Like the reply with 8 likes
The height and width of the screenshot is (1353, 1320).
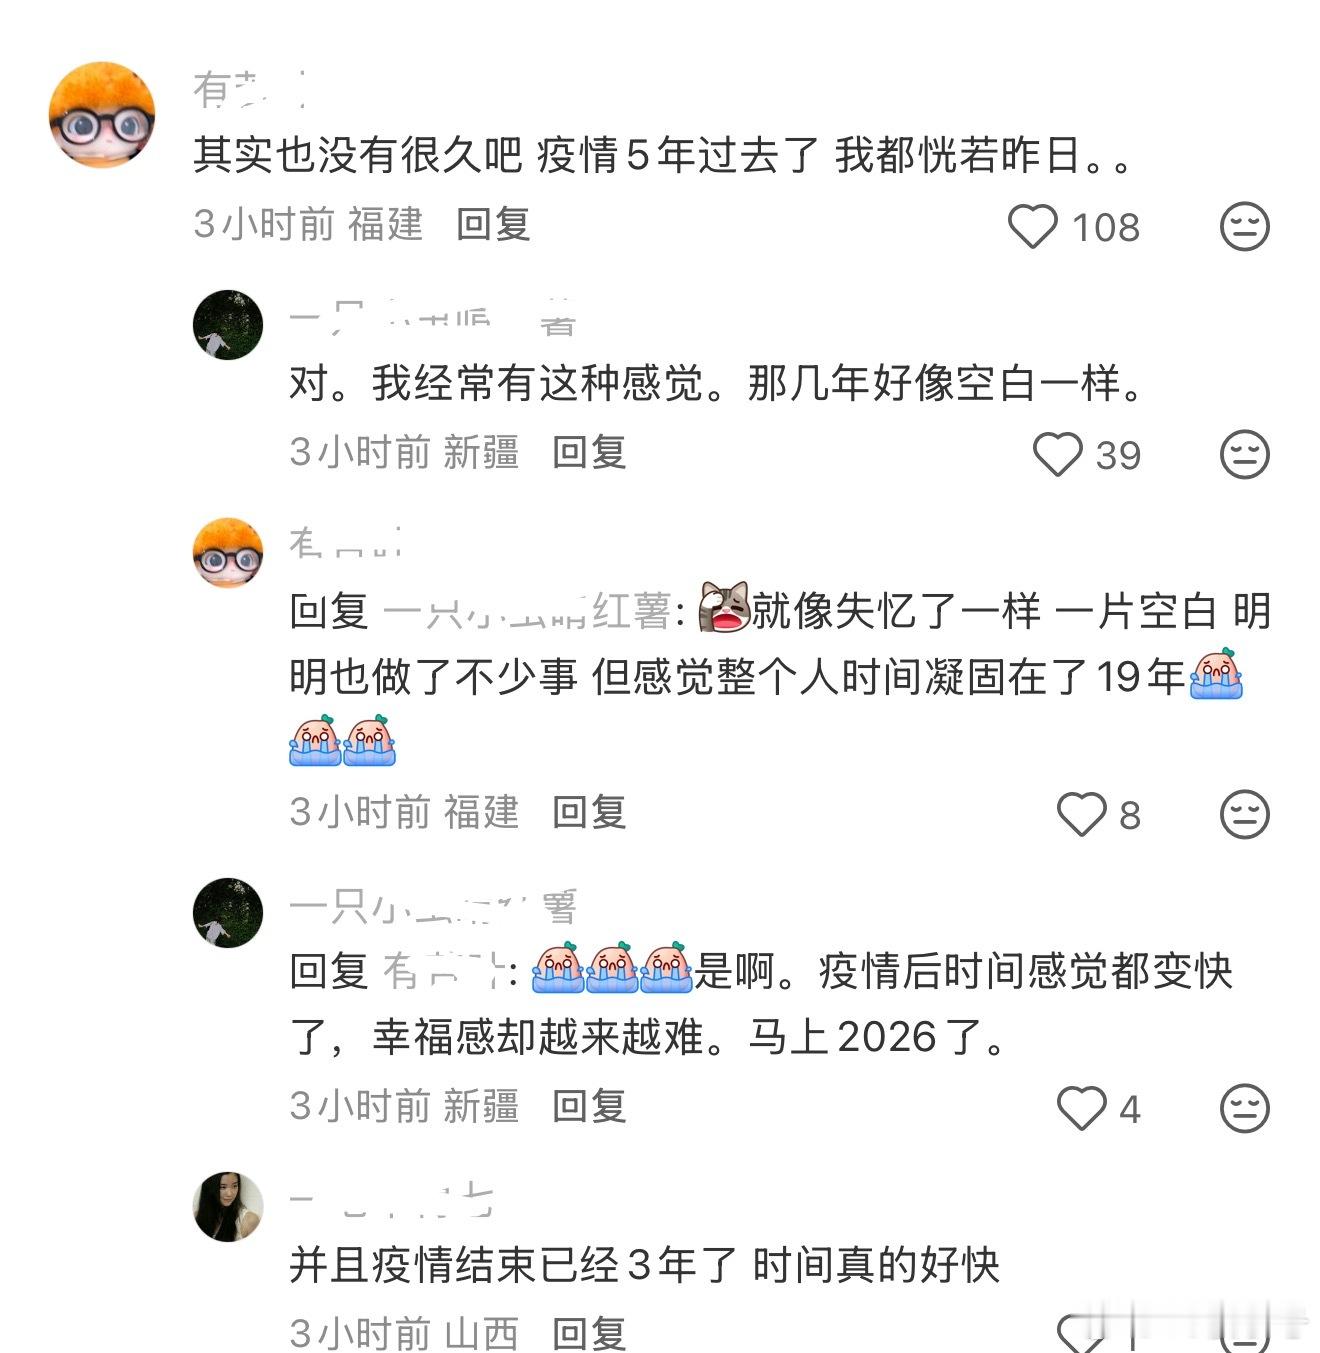[x=1082, y=814]
